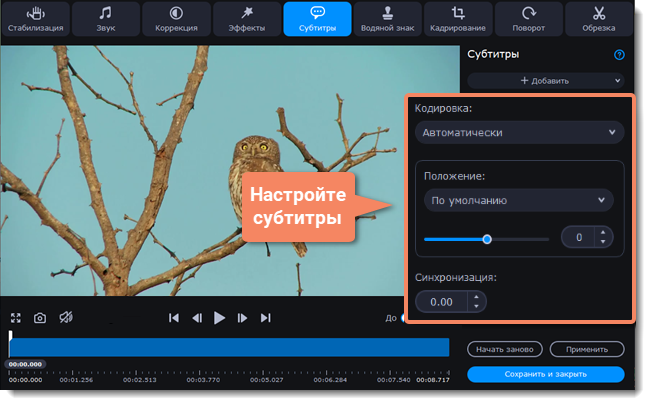The width and height of the screenshot is (651, 405).
Task: Take a snapshot with camera icon
Action: [40, 318]
